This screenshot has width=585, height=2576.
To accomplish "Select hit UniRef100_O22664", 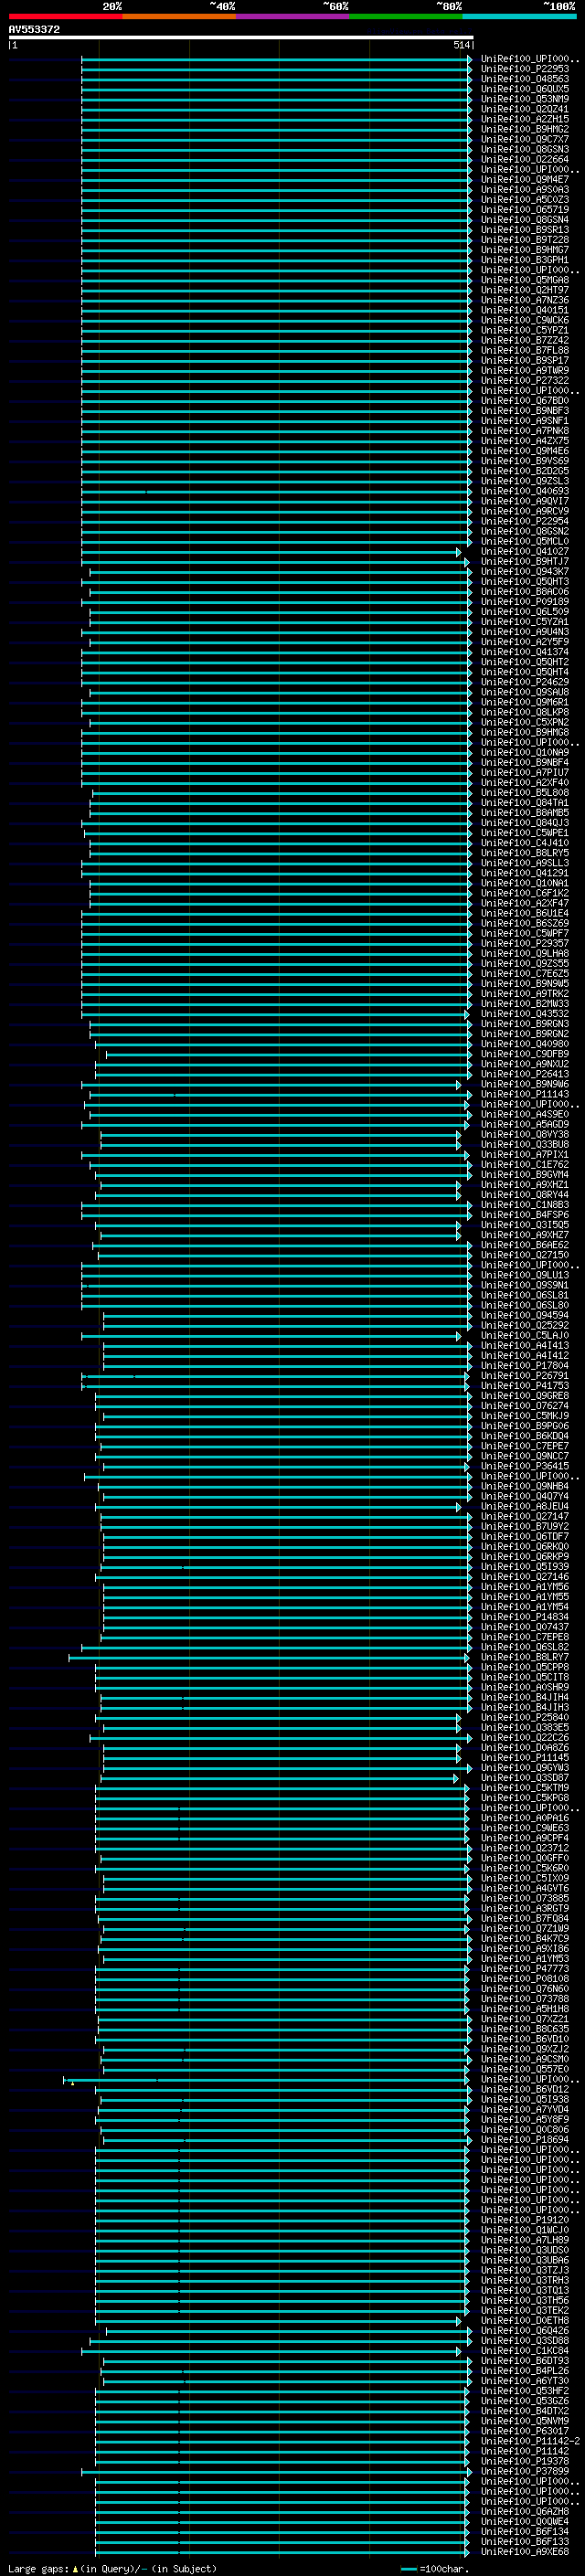I will coord(525,159).
